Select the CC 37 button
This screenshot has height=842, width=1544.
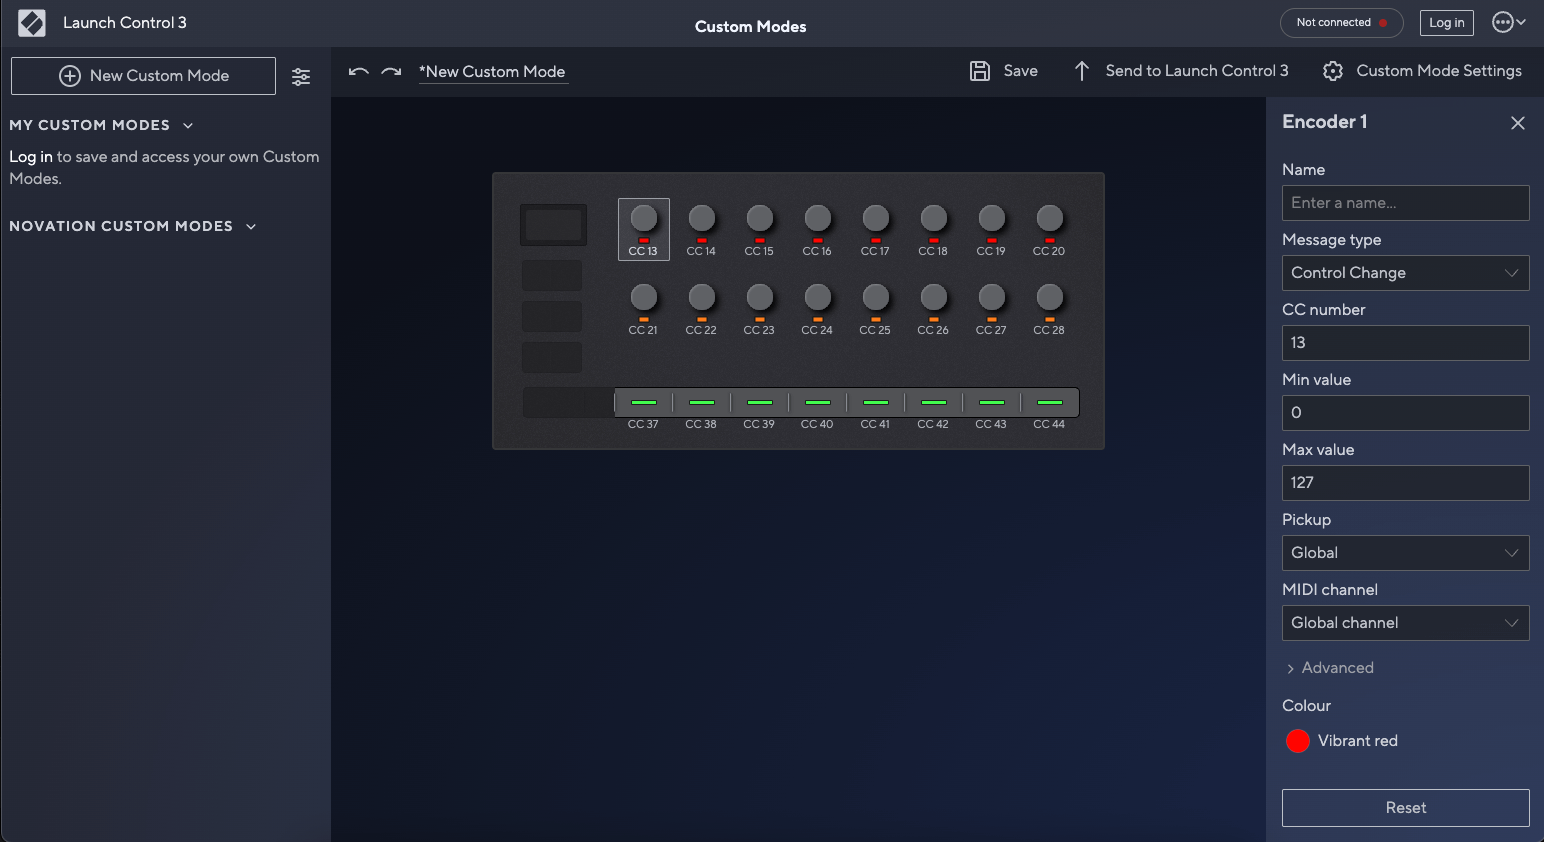tap(644, 402)
